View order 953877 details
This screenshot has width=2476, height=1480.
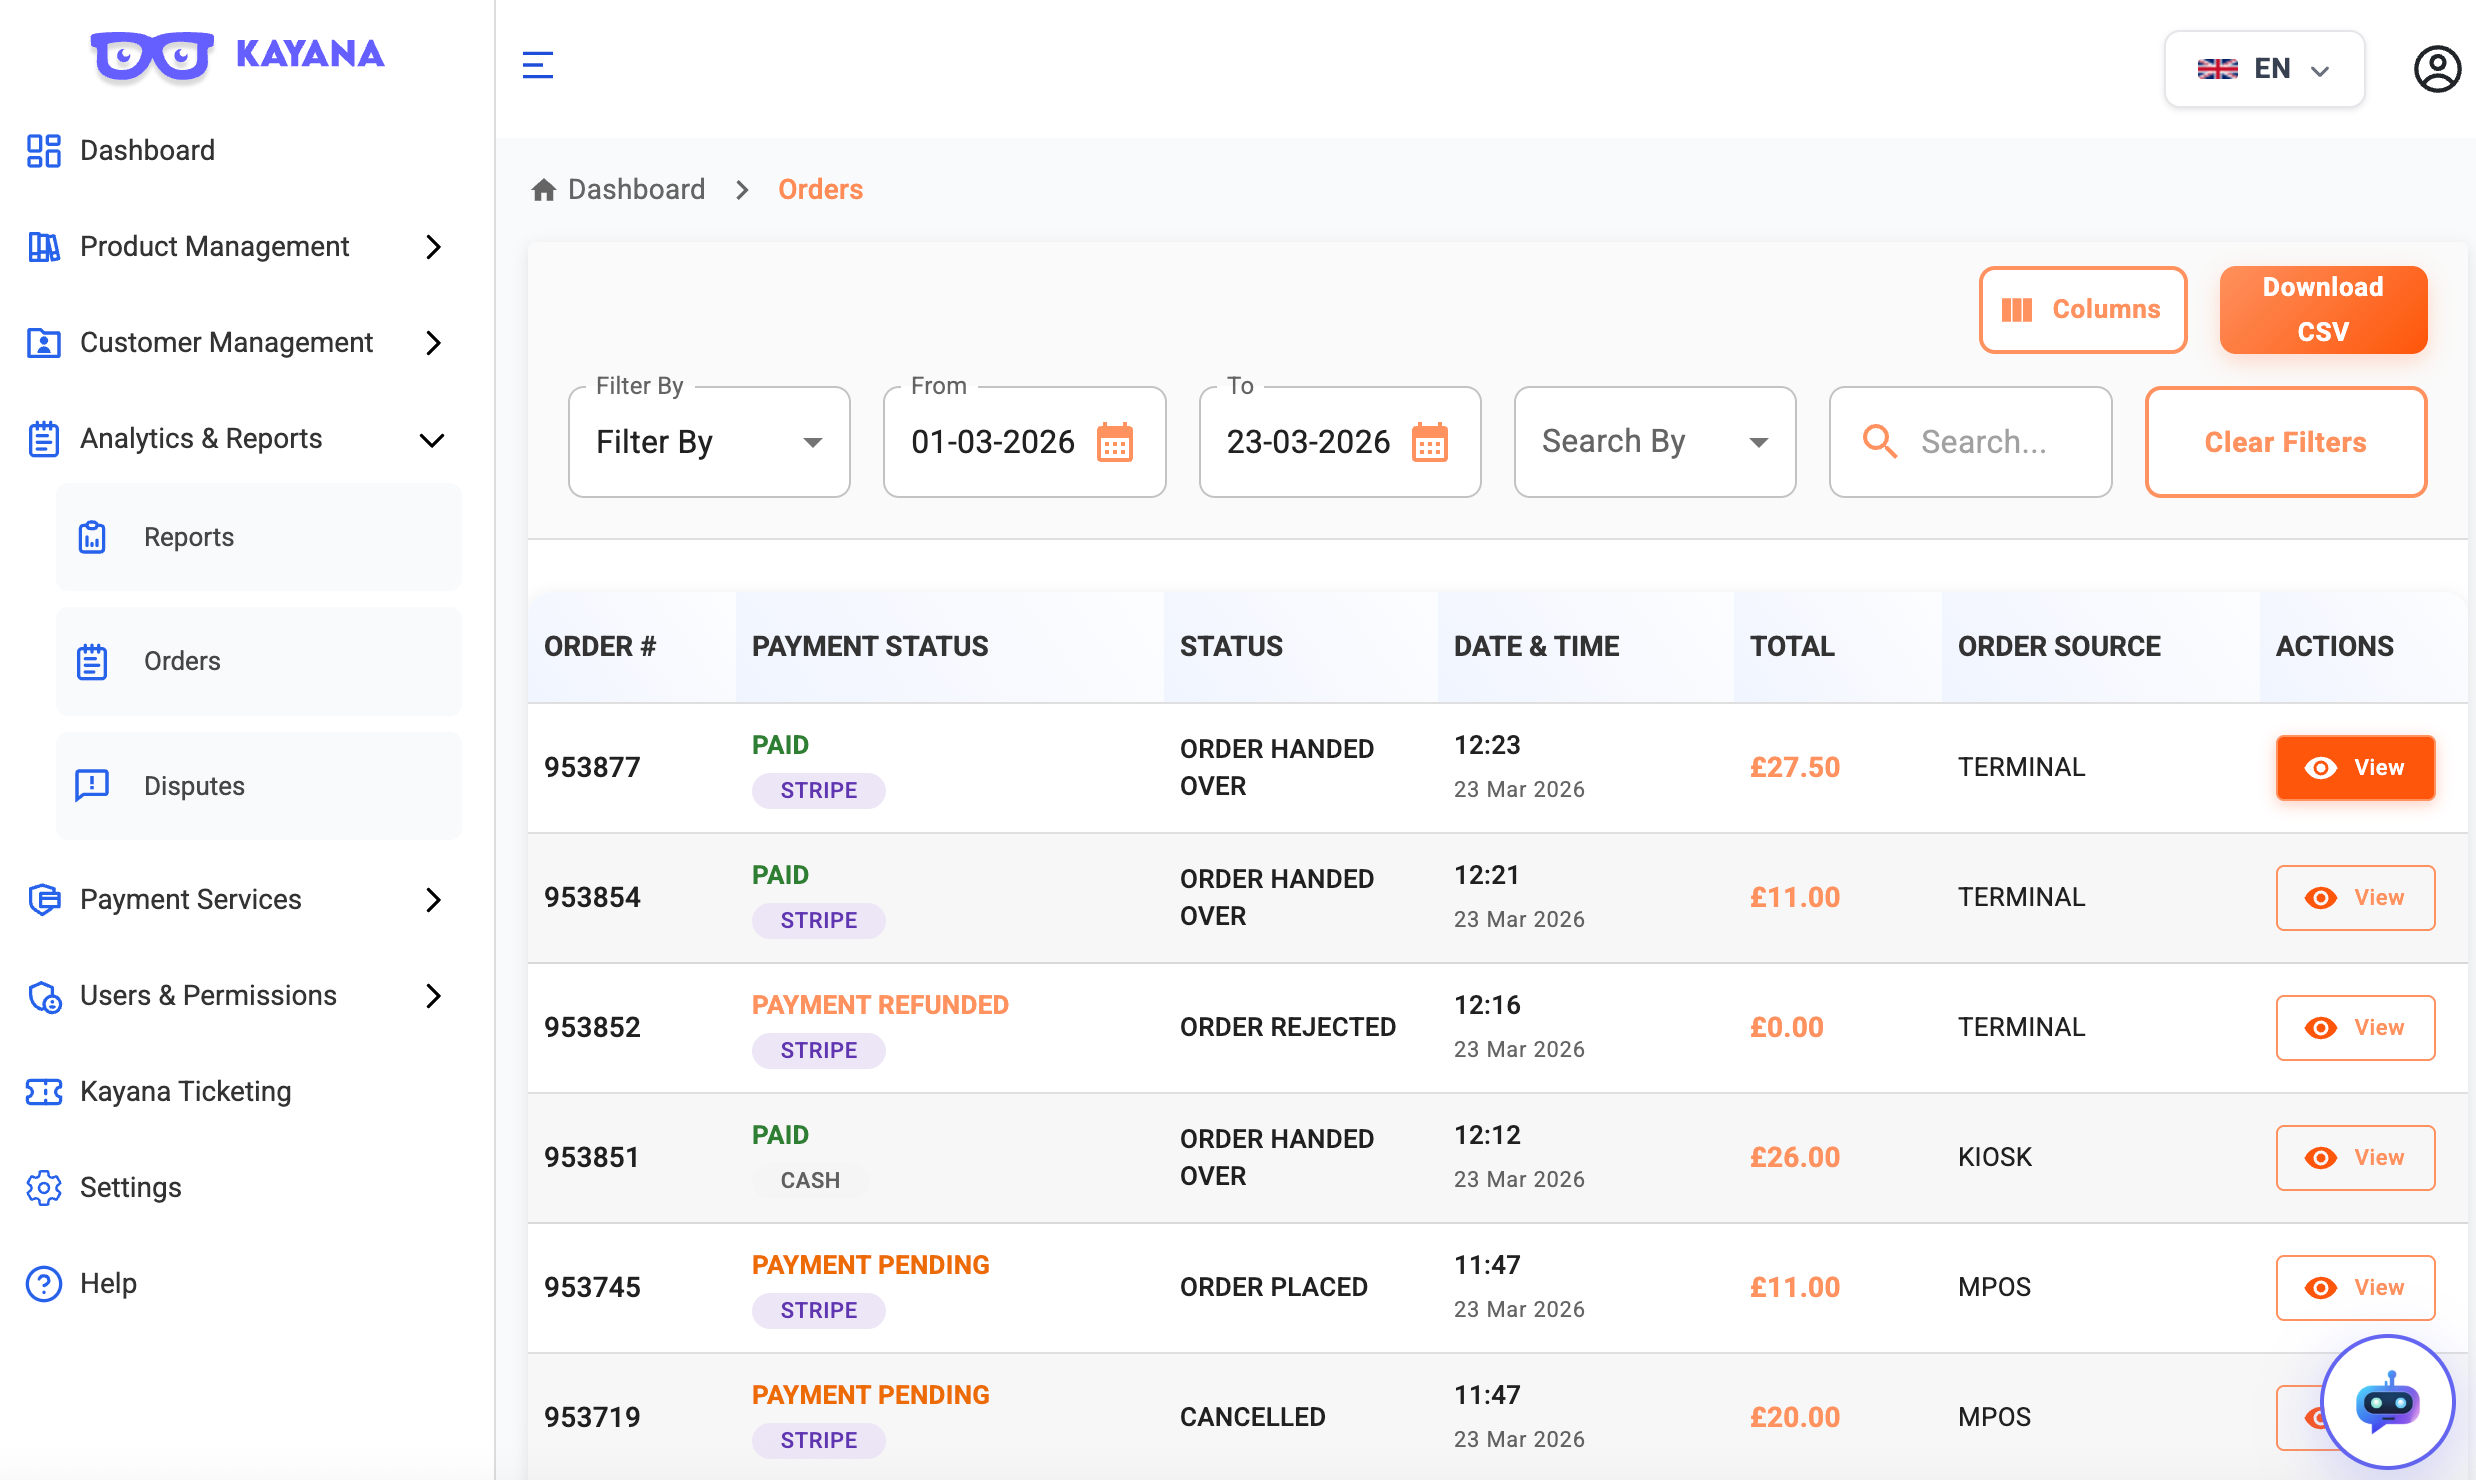(x=2355, y=768)
